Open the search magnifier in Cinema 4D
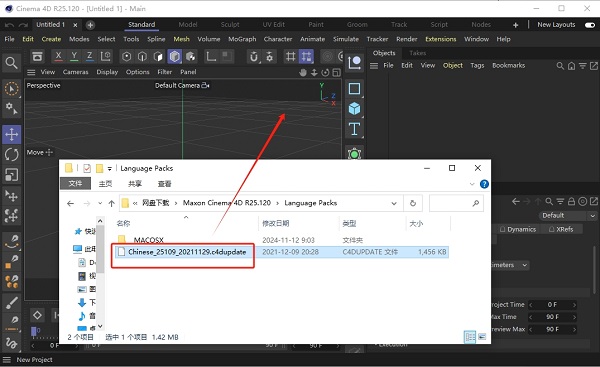Screen dimensions: 600x367 (x=11, y=62)
